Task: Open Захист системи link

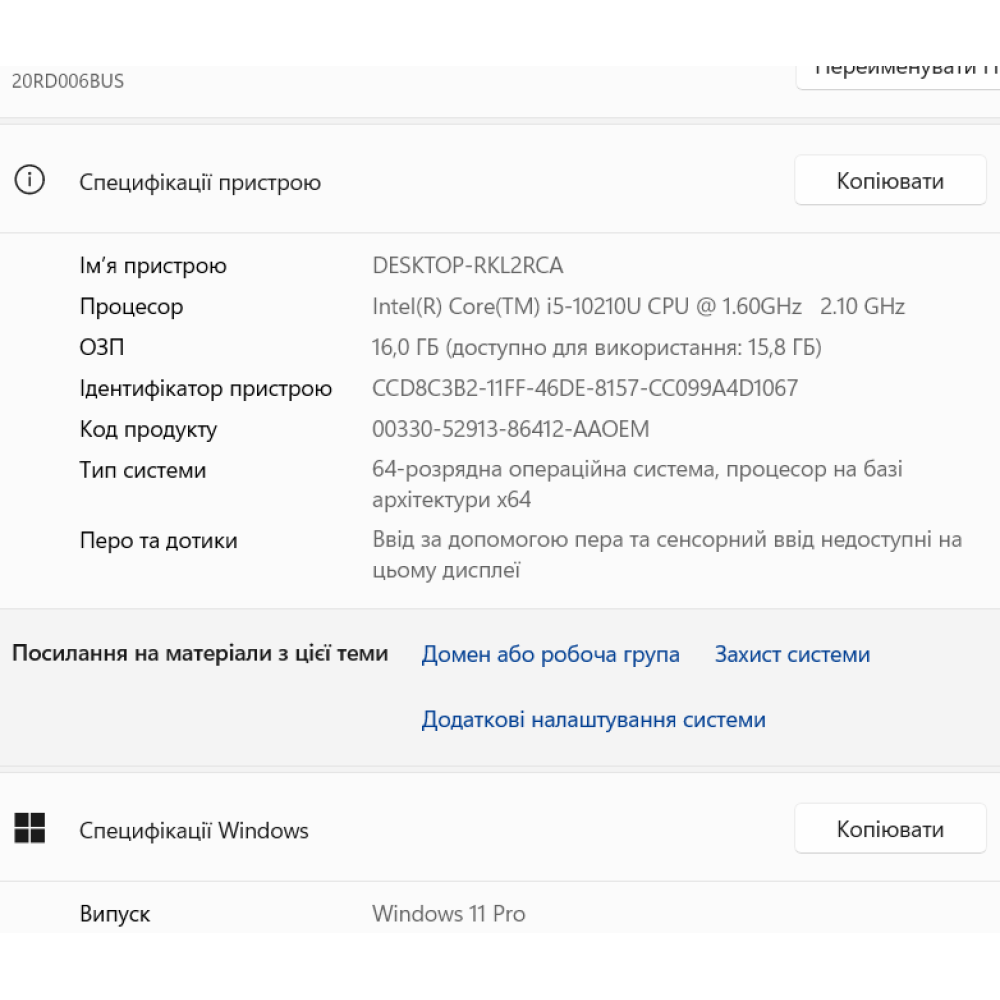Action: point(792,655)
